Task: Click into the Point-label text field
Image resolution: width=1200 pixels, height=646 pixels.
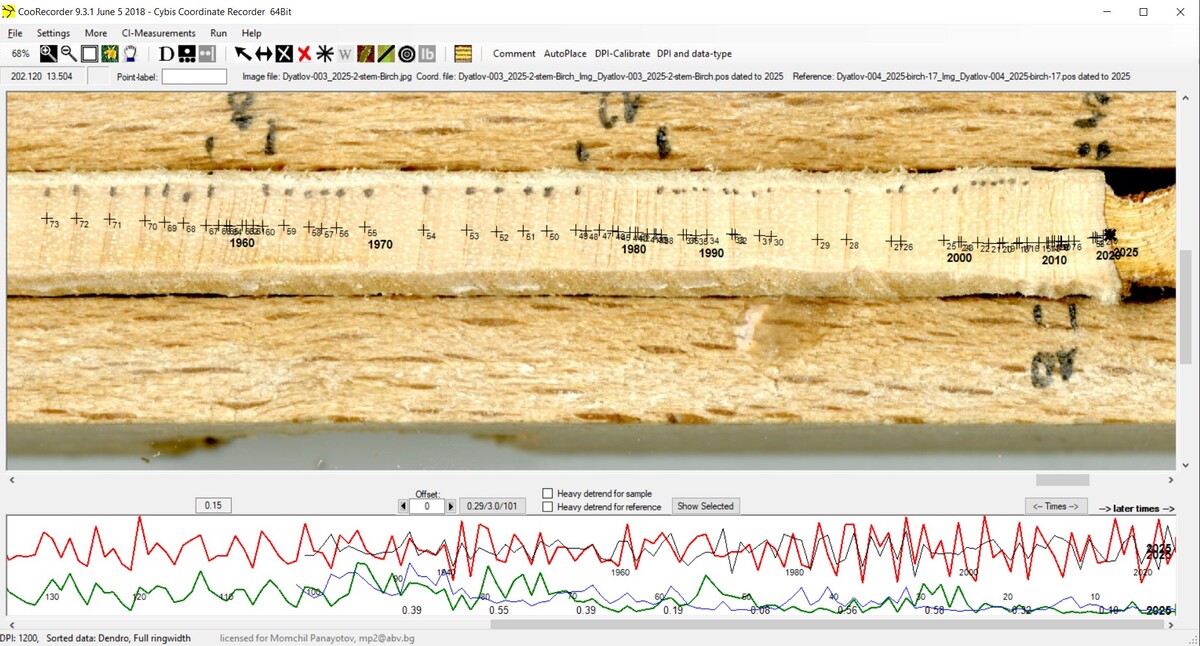Action: coord(194,76)
